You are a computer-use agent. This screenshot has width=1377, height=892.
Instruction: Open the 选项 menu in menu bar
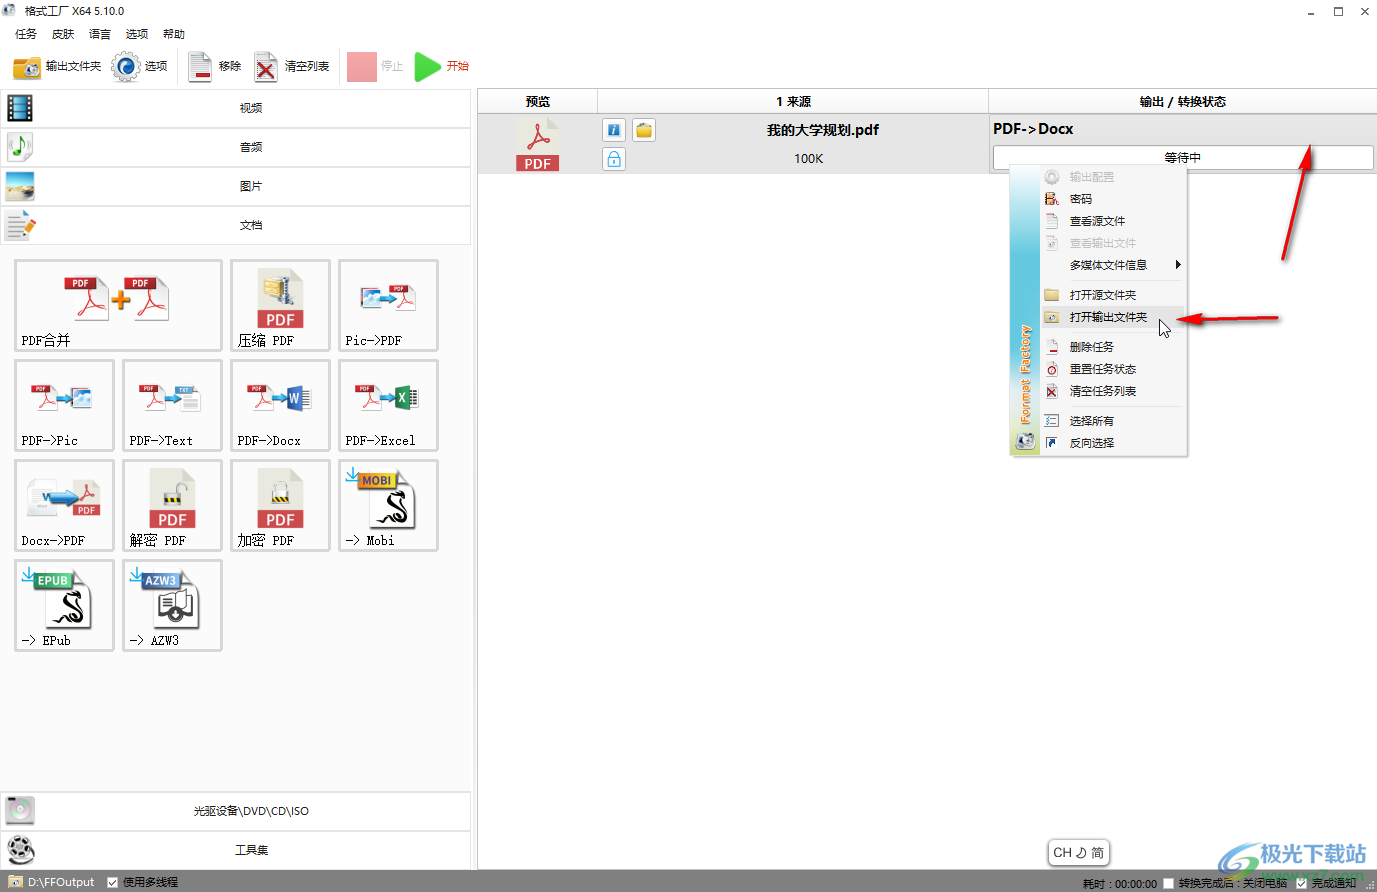pyautogui.click(x=137, y=34)
